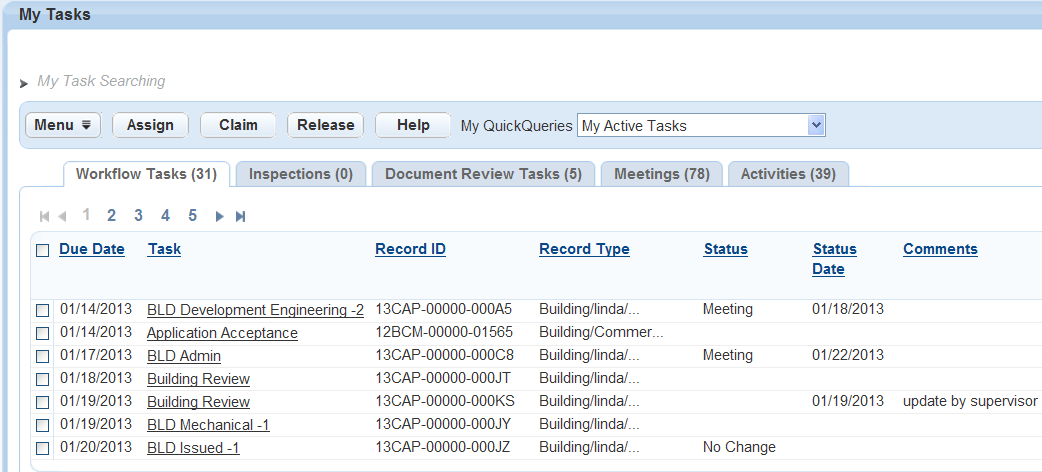Screen dimensions: 1042x472
Task: Jump to the last page of results
Action: click(240, 216)
